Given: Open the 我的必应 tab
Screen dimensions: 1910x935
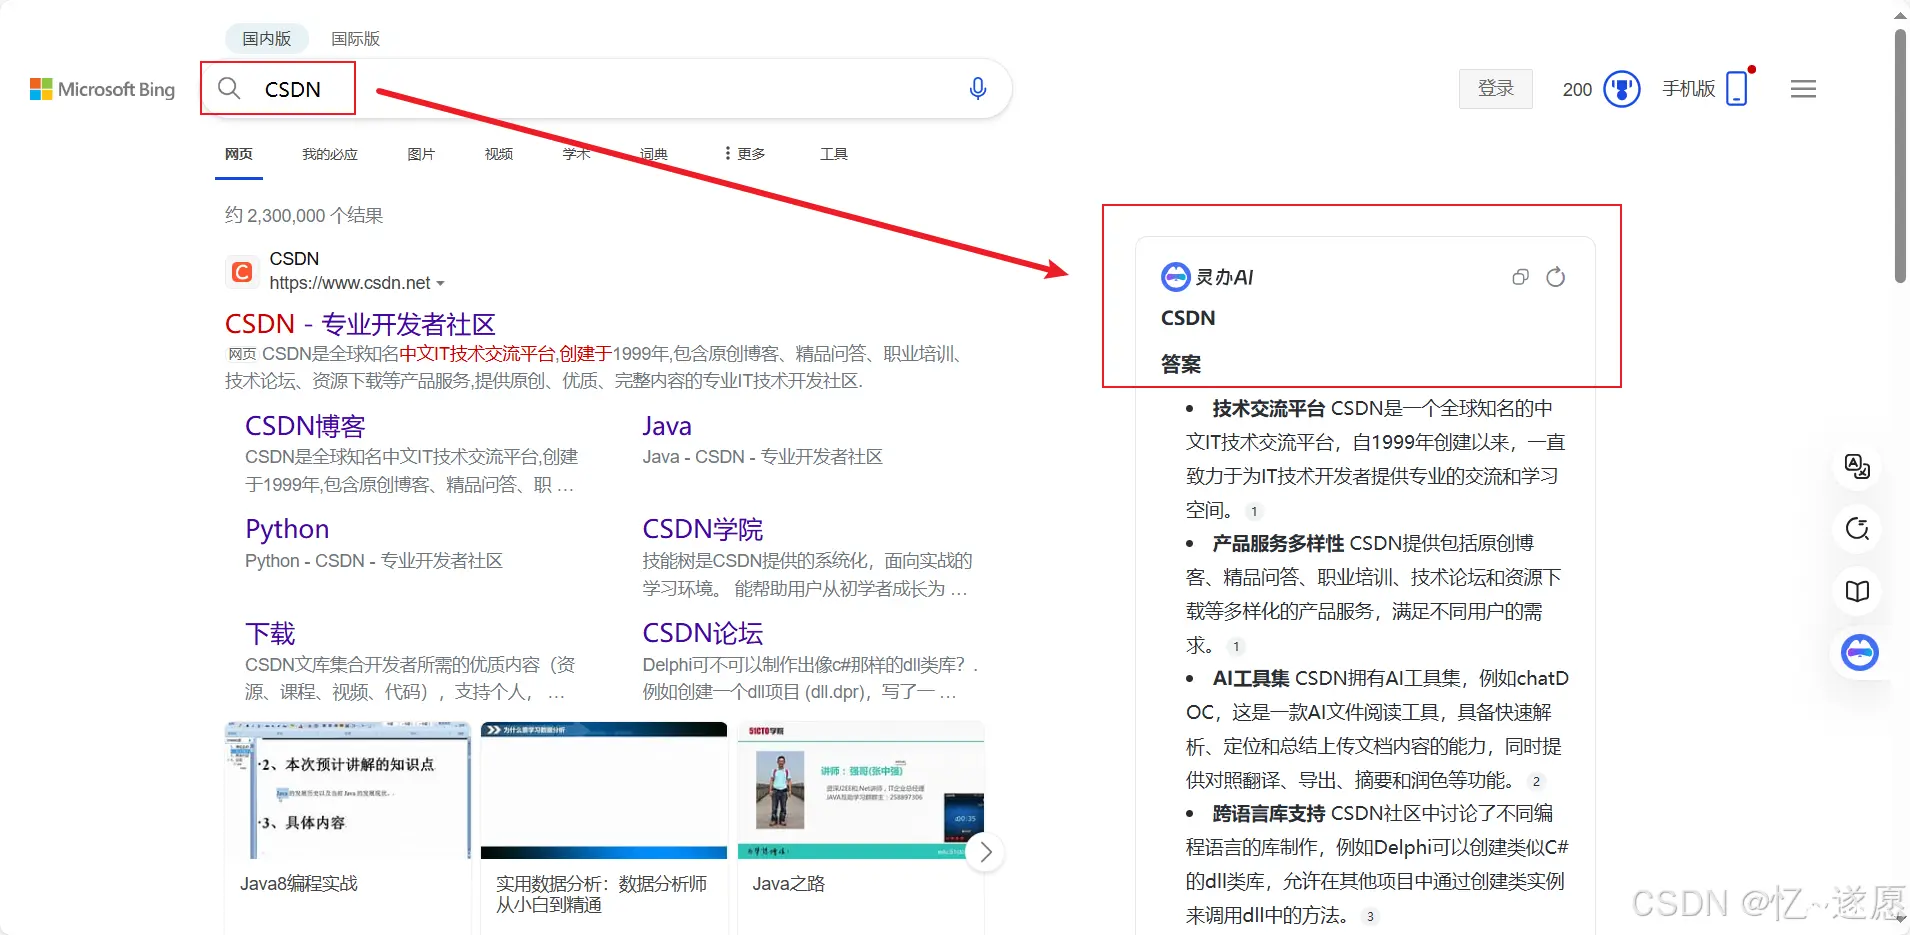Looking at the screenshot, I should click(x=330, y=154).
